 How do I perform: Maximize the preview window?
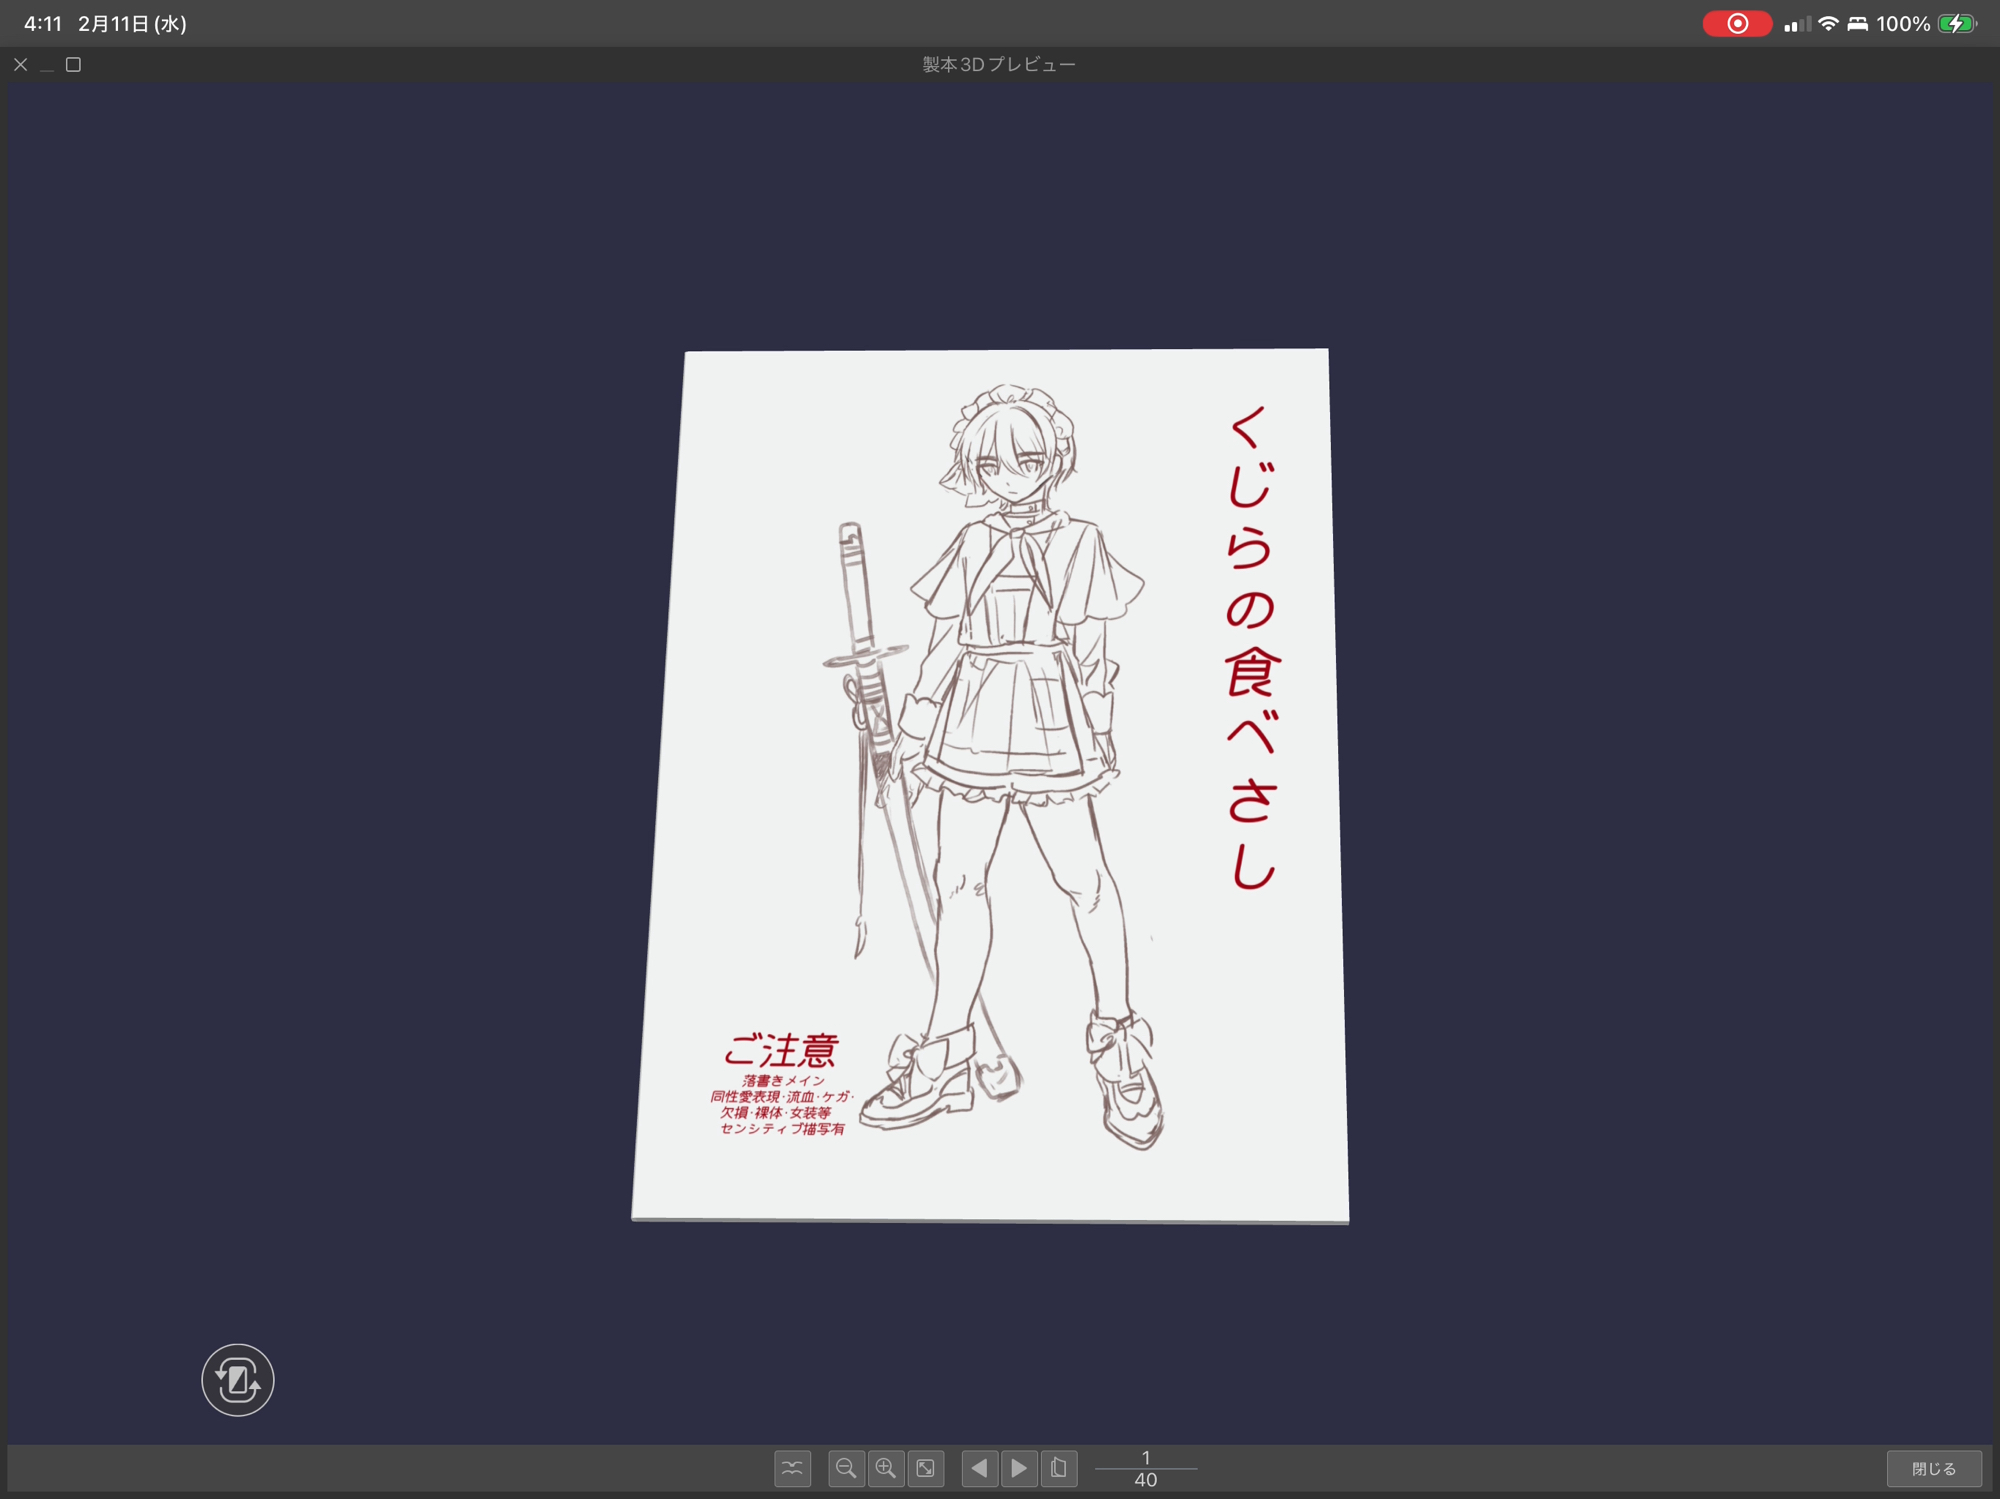[x=73, y=65]
